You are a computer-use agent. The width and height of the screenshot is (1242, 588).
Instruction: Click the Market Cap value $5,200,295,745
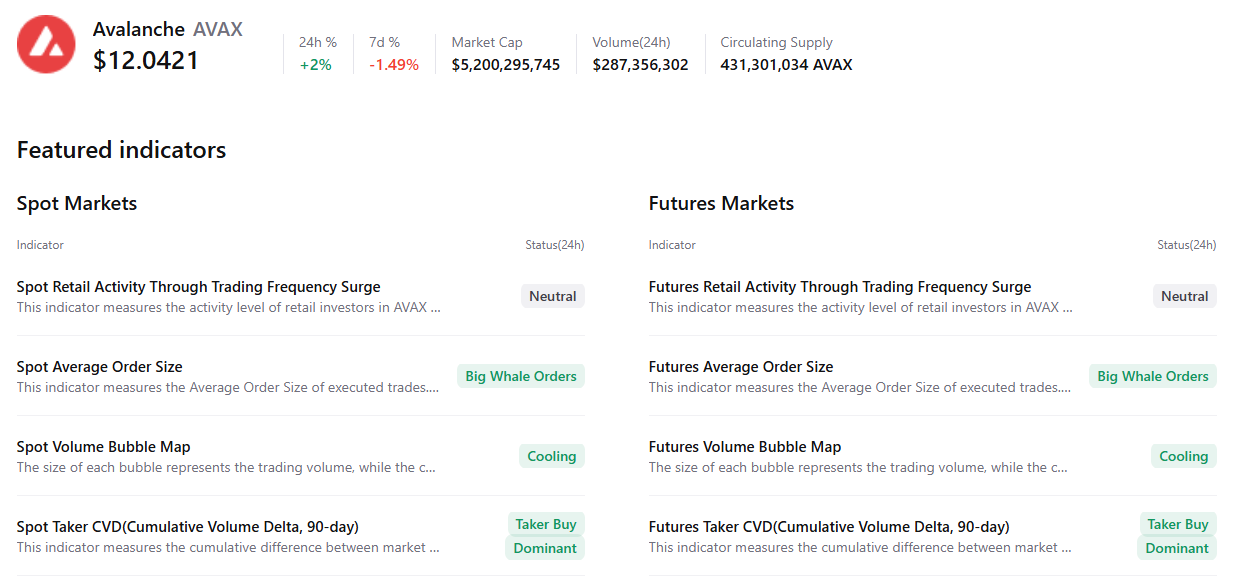pyautogui.click(x=505, y=65)
